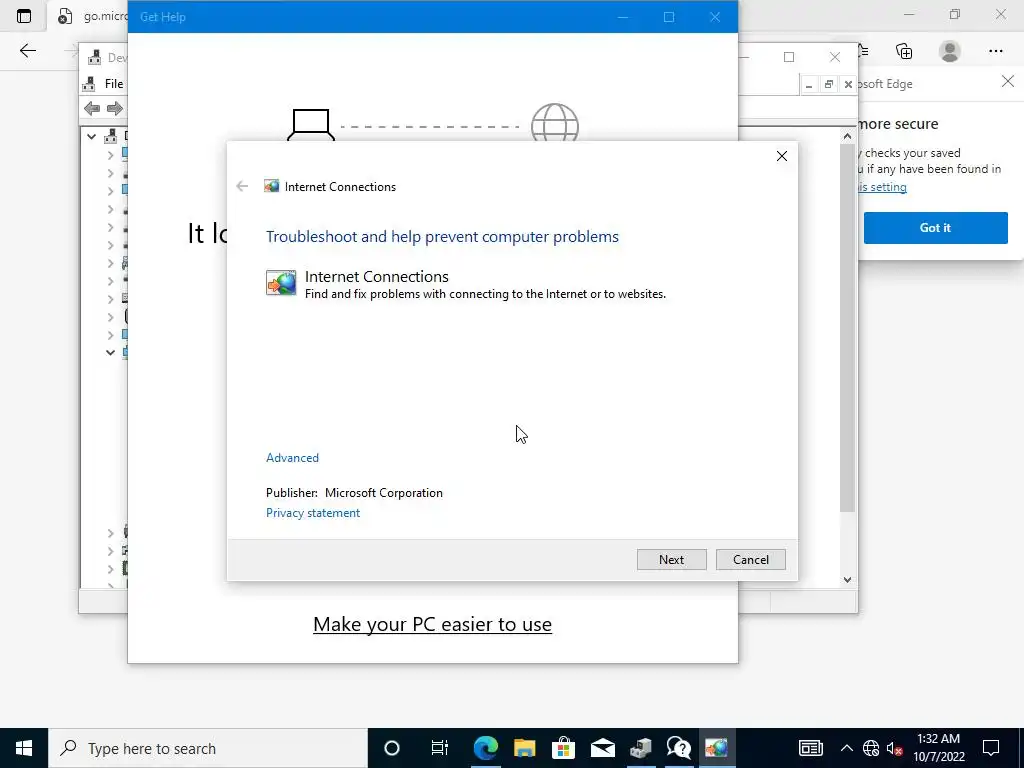Click 'Got it' in Edge popup
The image size is (1024, 768).
tap(935, 228)
